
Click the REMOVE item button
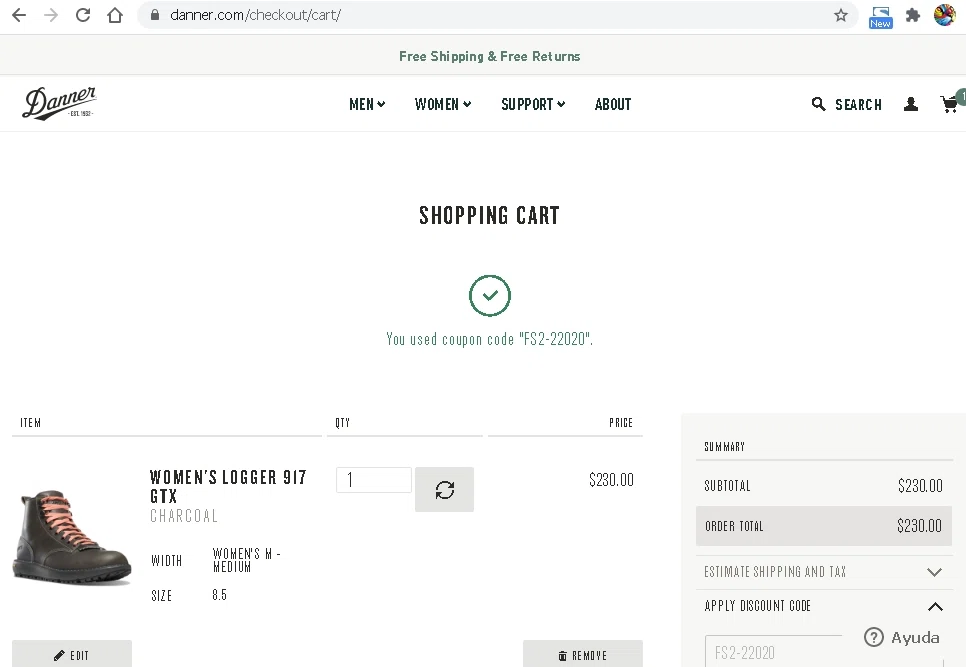(583, 654)
